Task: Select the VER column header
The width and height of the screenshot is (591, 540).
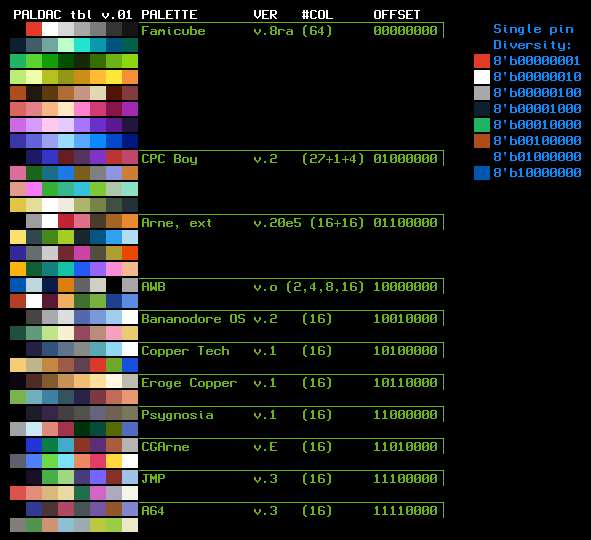Action: point(265,15)
